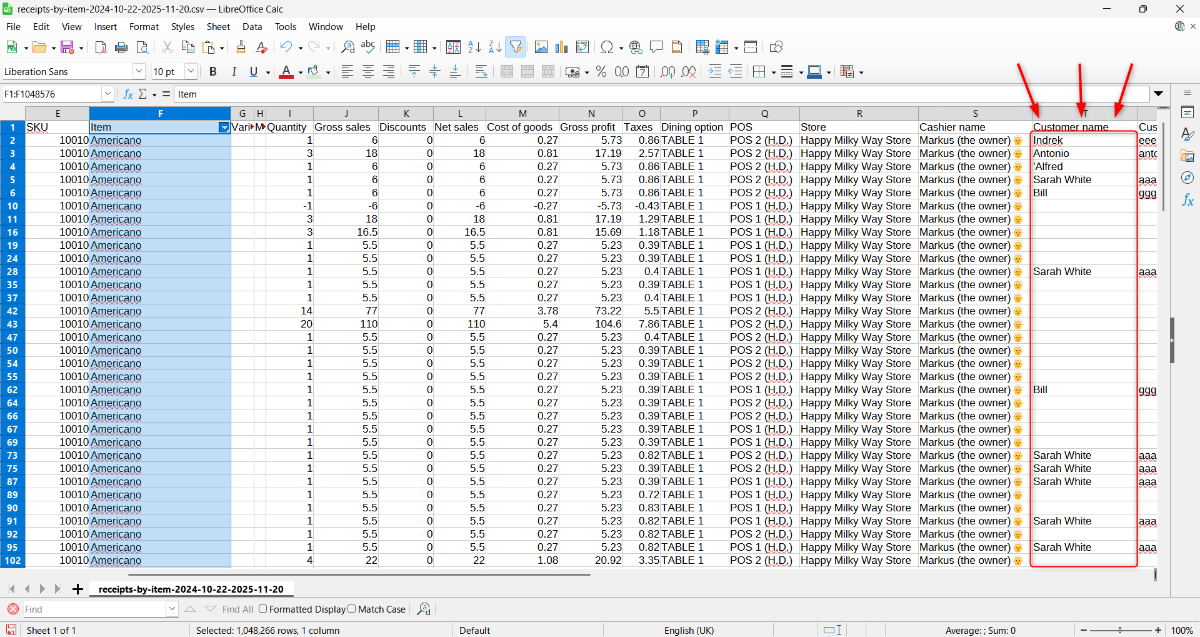Viewport: 1200px width, 637px height.
Task: Open the Function Wizard fx icon
Action: point(127,94)
